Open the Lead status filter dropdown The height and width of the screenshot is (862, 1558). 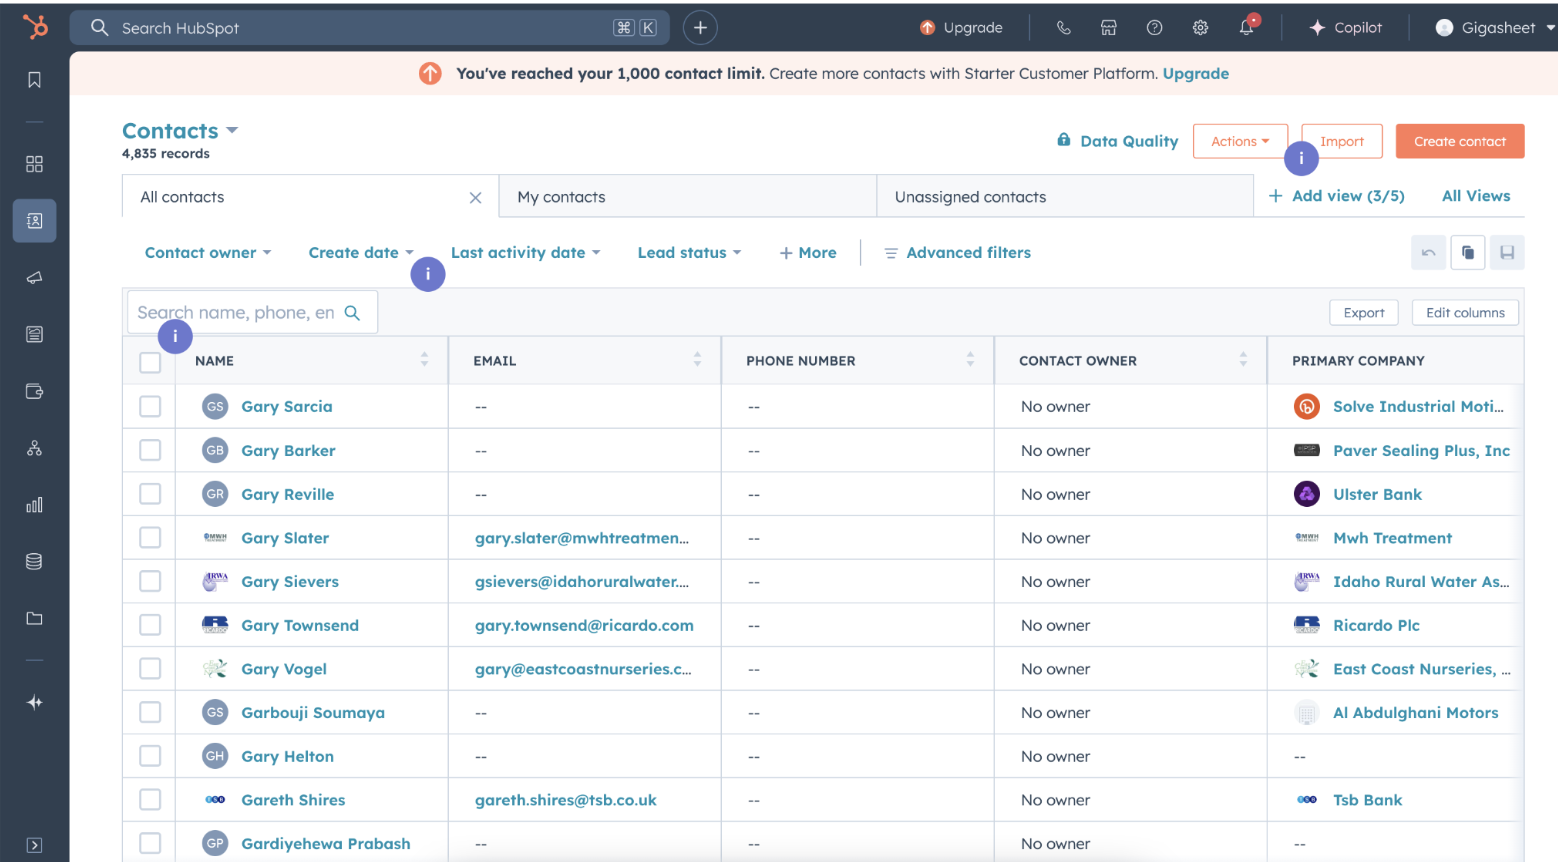point(690,253)
